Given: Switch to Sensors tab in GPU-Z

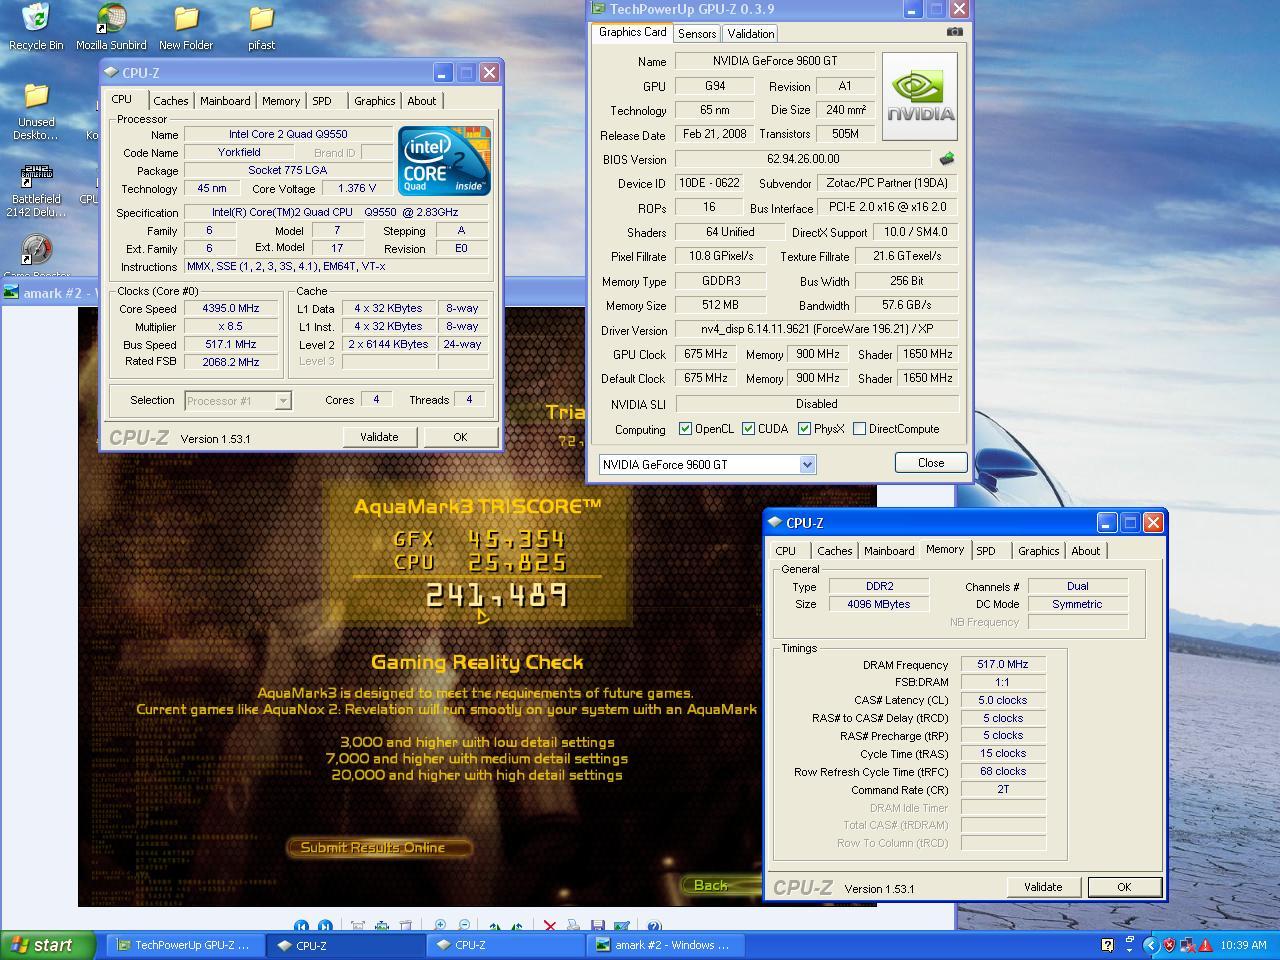Looking at the screenshot, I should pos(697,33).
